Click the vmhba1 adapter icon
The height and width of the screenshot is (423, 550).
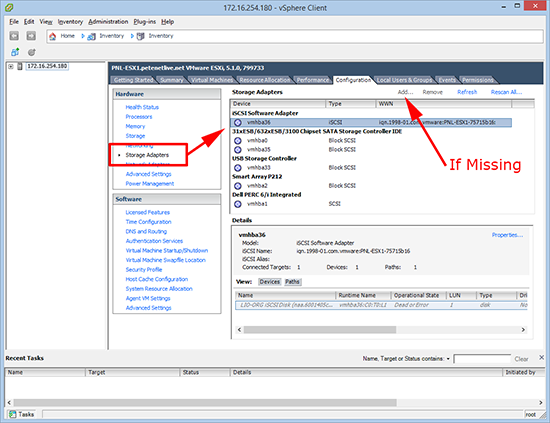238,204
